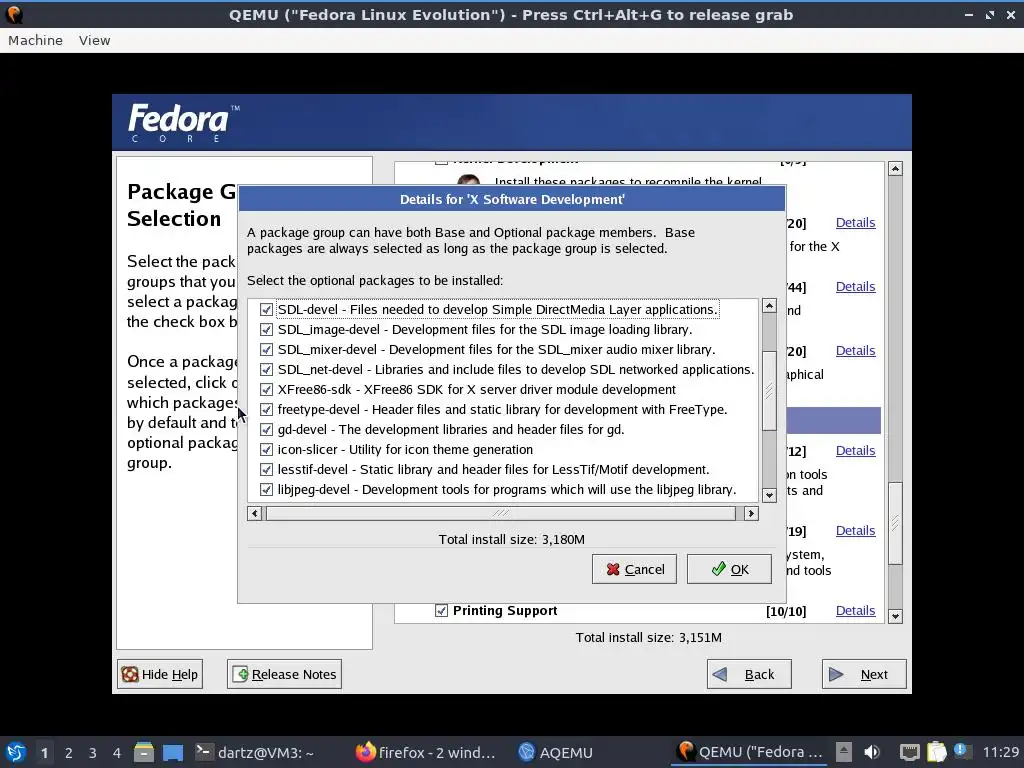The image size is (1024, 768).
Task: Click the clipboard tray icon
Action: tap(936, 752)
